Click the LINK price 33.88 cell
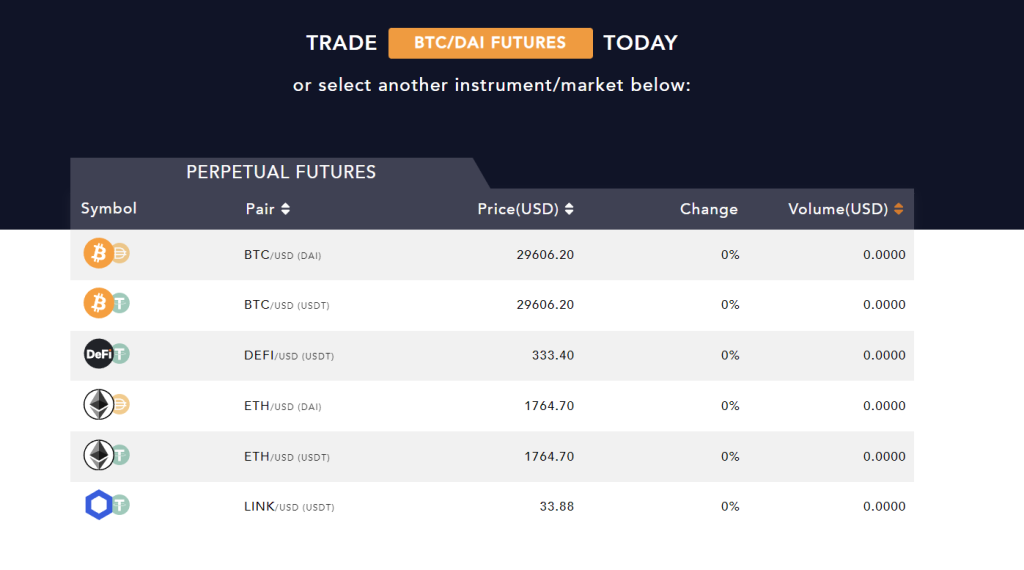1024x570 pixels. (x=556, y=506)
